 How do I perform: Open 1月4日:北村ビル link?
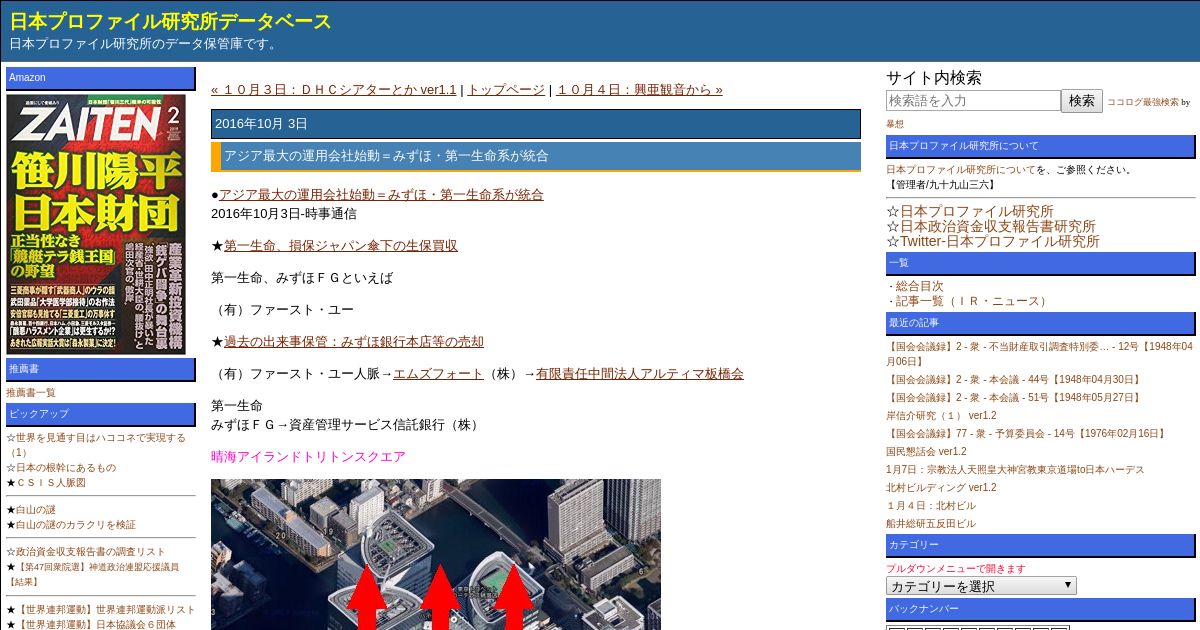tap(931, 506)
